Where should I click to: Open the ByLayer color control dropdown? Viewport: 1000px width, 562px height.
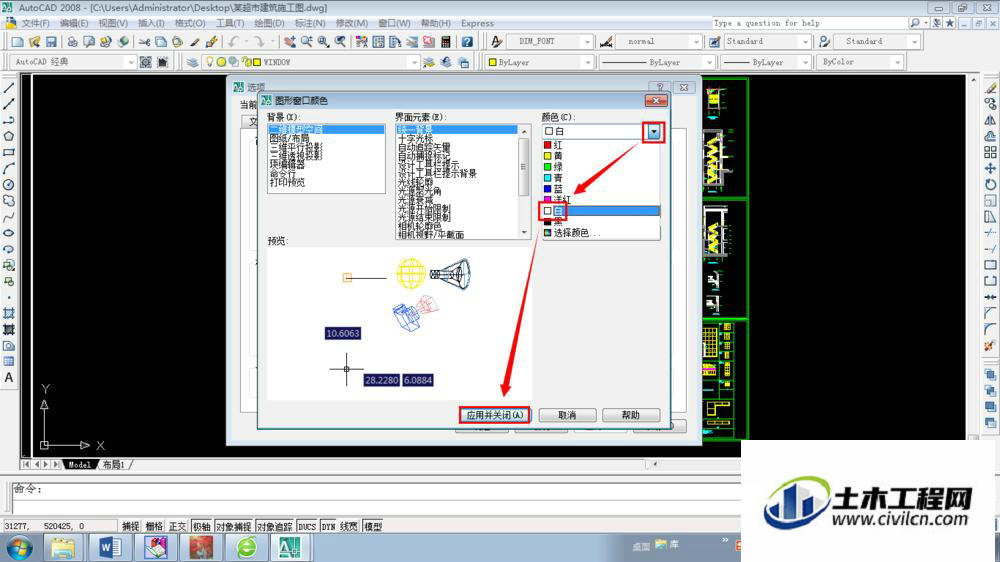[587, 63]
